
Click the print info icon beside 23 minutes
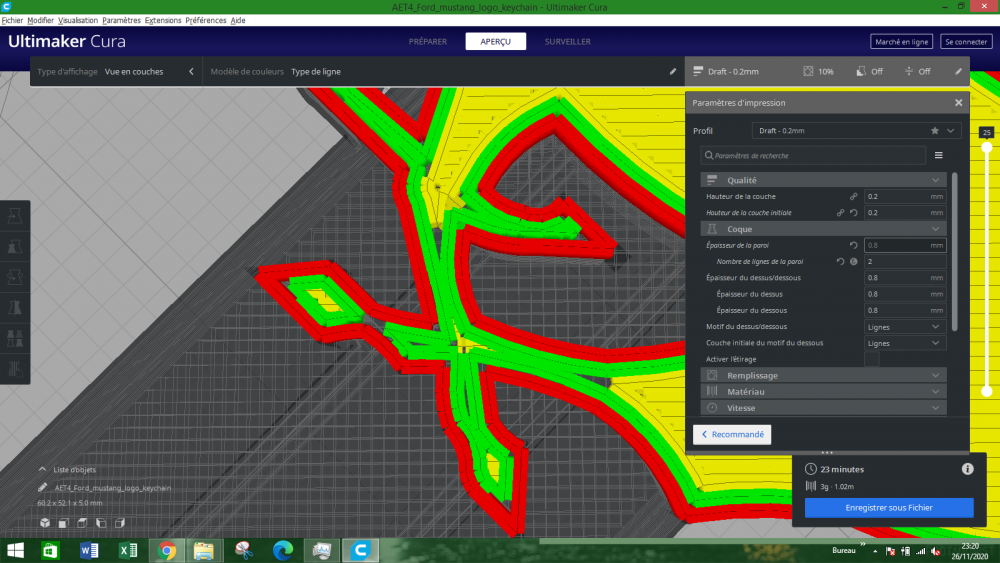(967, 469)
